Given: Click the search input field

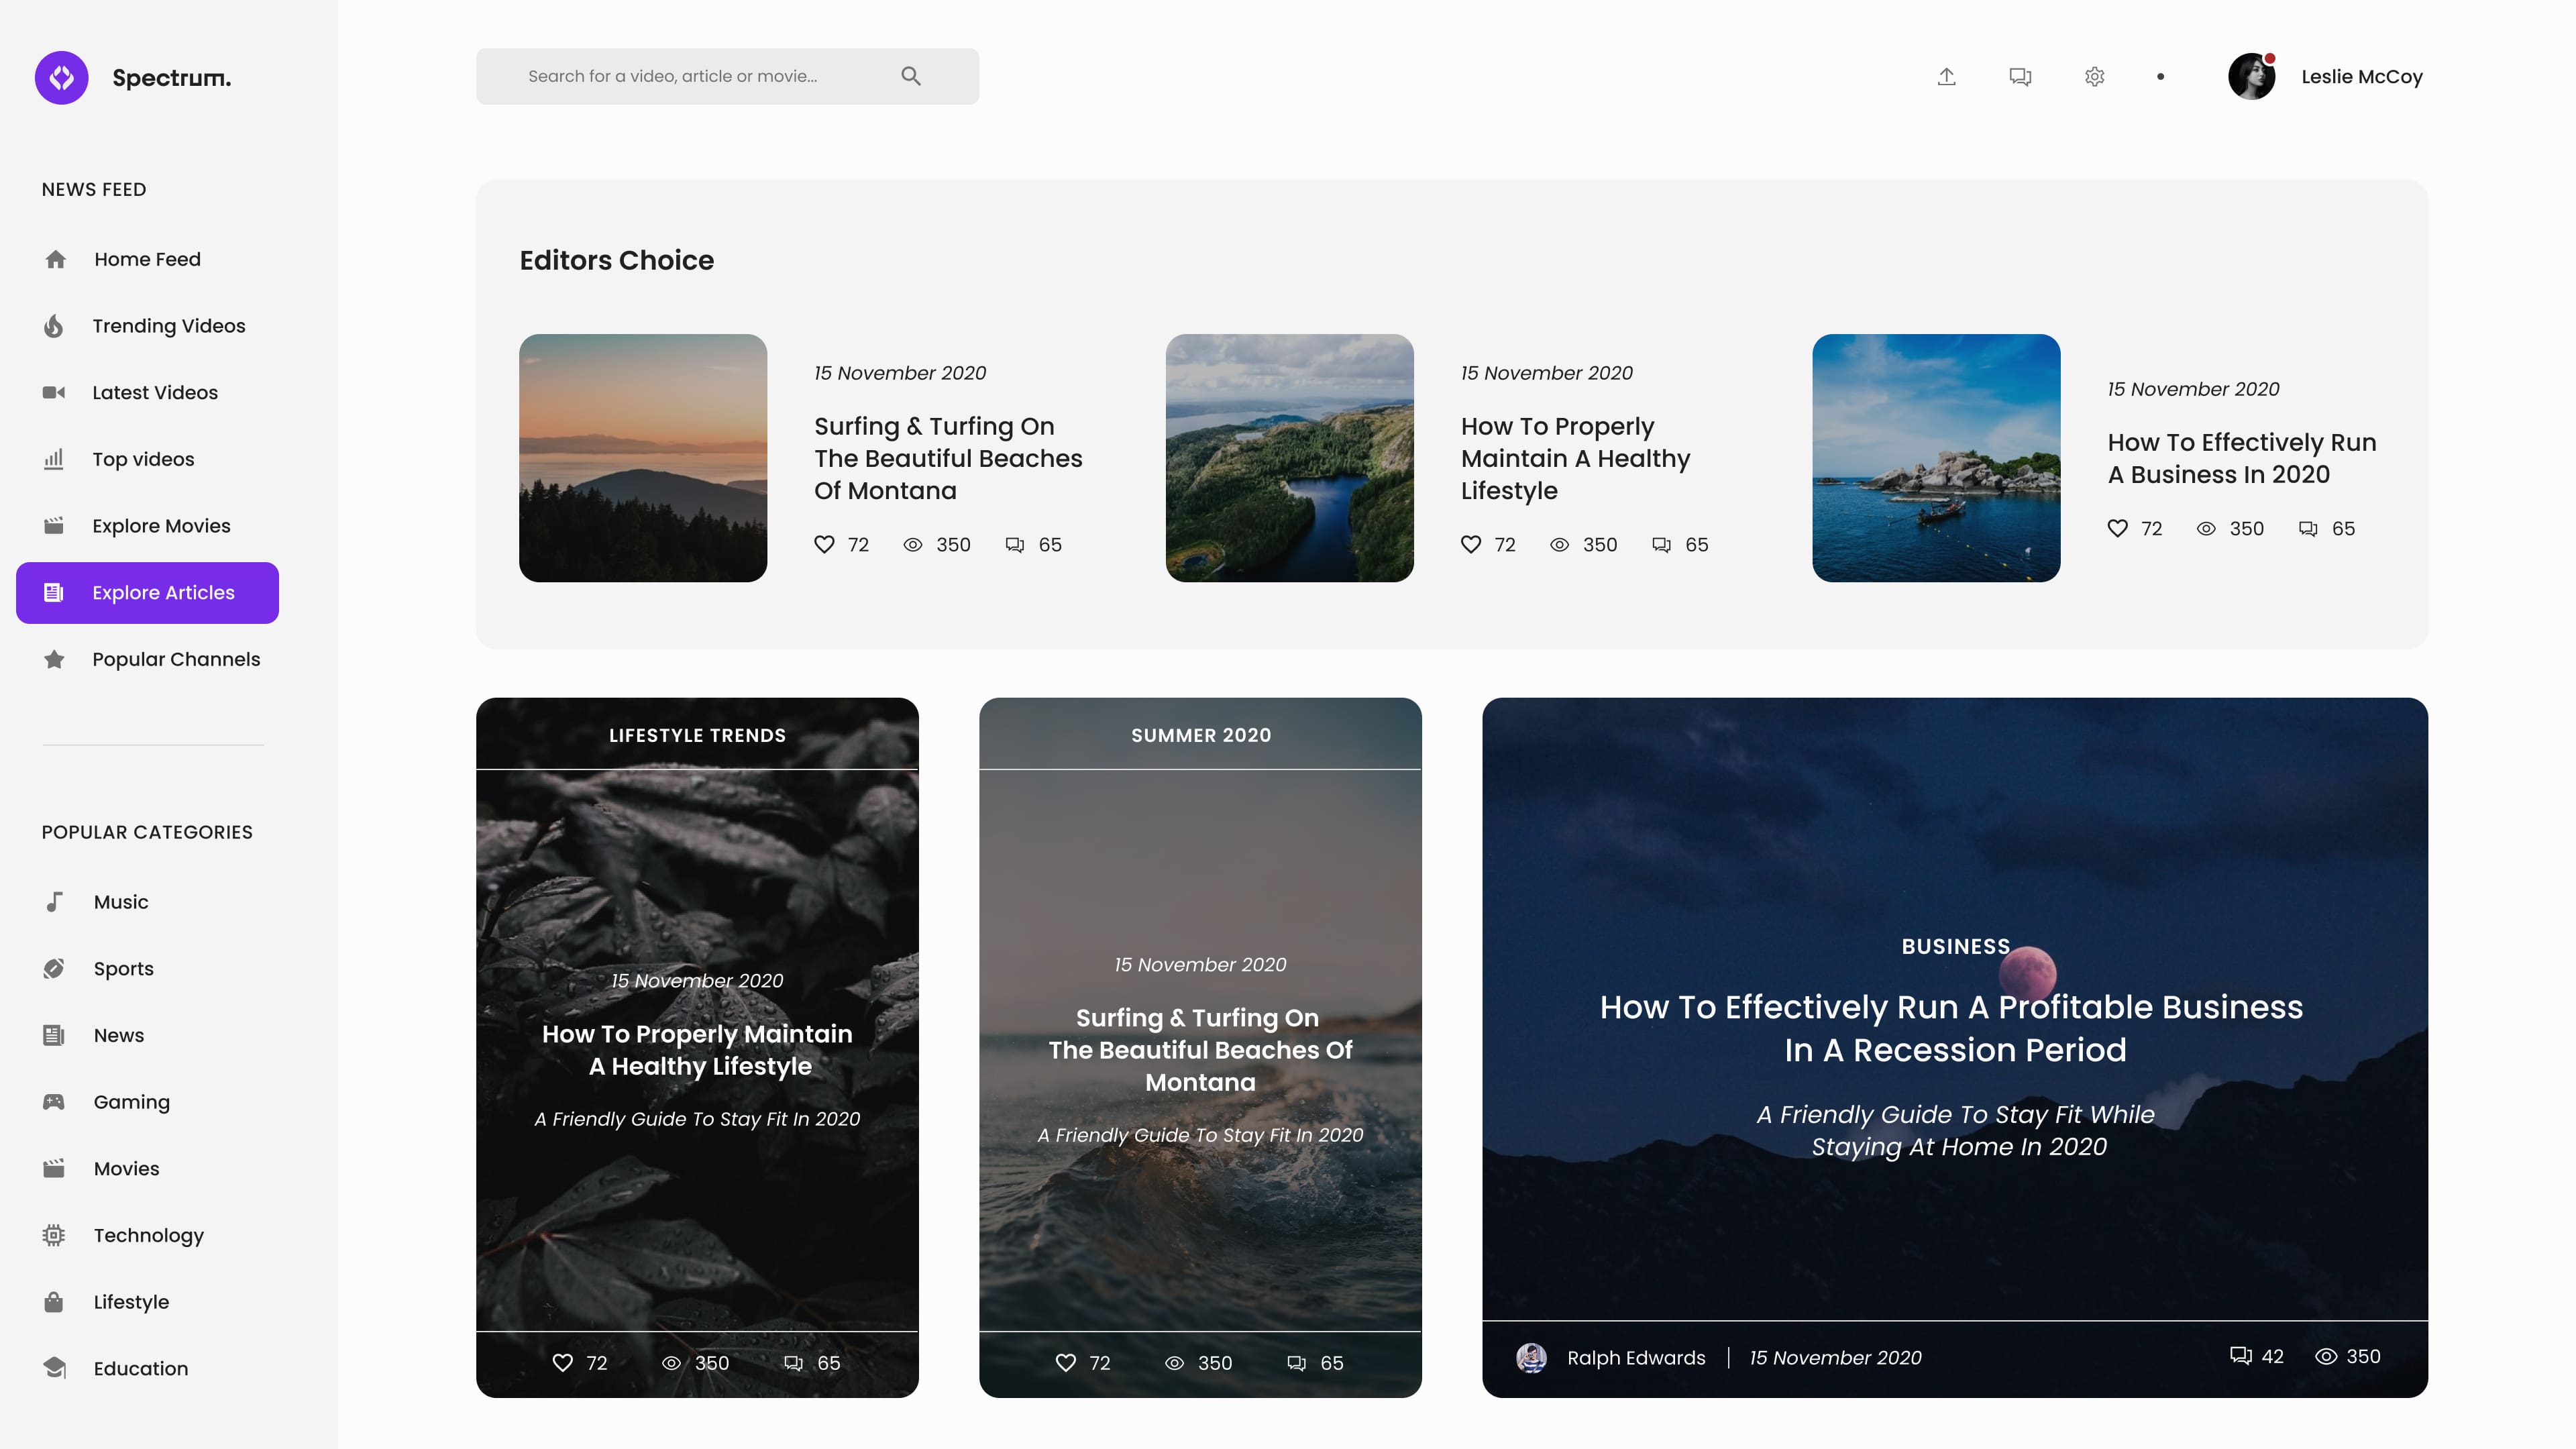Looking at the screenshot, I should [727, 76].
